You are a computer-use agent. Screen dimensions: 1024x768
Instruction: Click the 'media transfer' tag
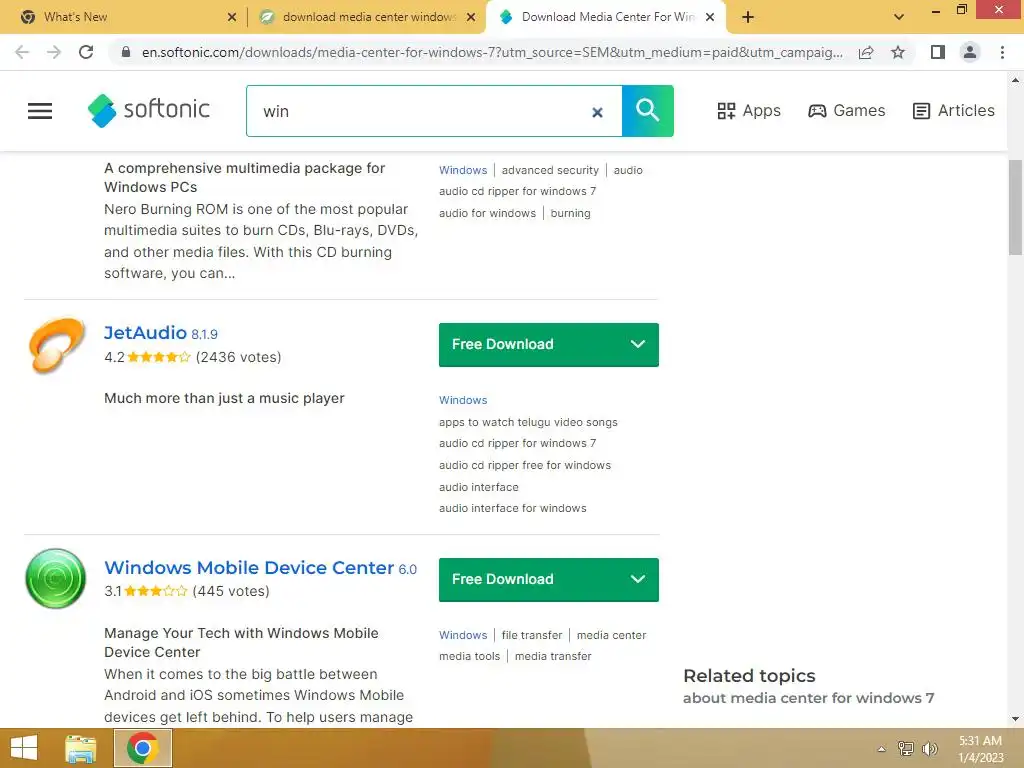click(x=553, y=656)
